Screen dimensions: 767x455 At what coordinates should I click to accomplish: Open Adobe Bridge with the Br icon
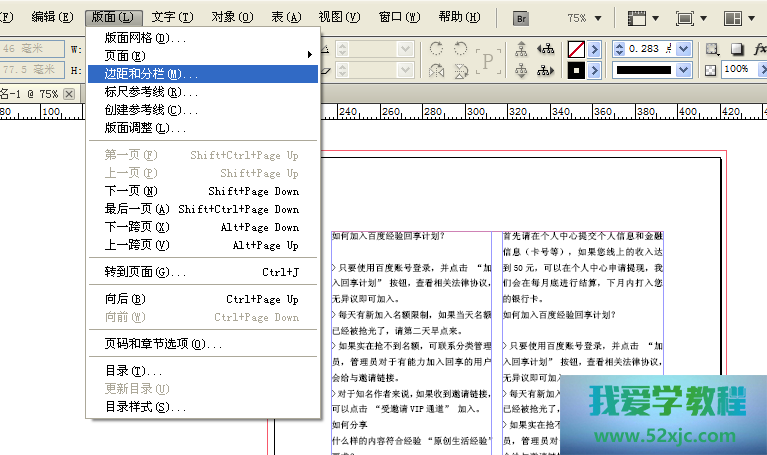tap(520, 18)
